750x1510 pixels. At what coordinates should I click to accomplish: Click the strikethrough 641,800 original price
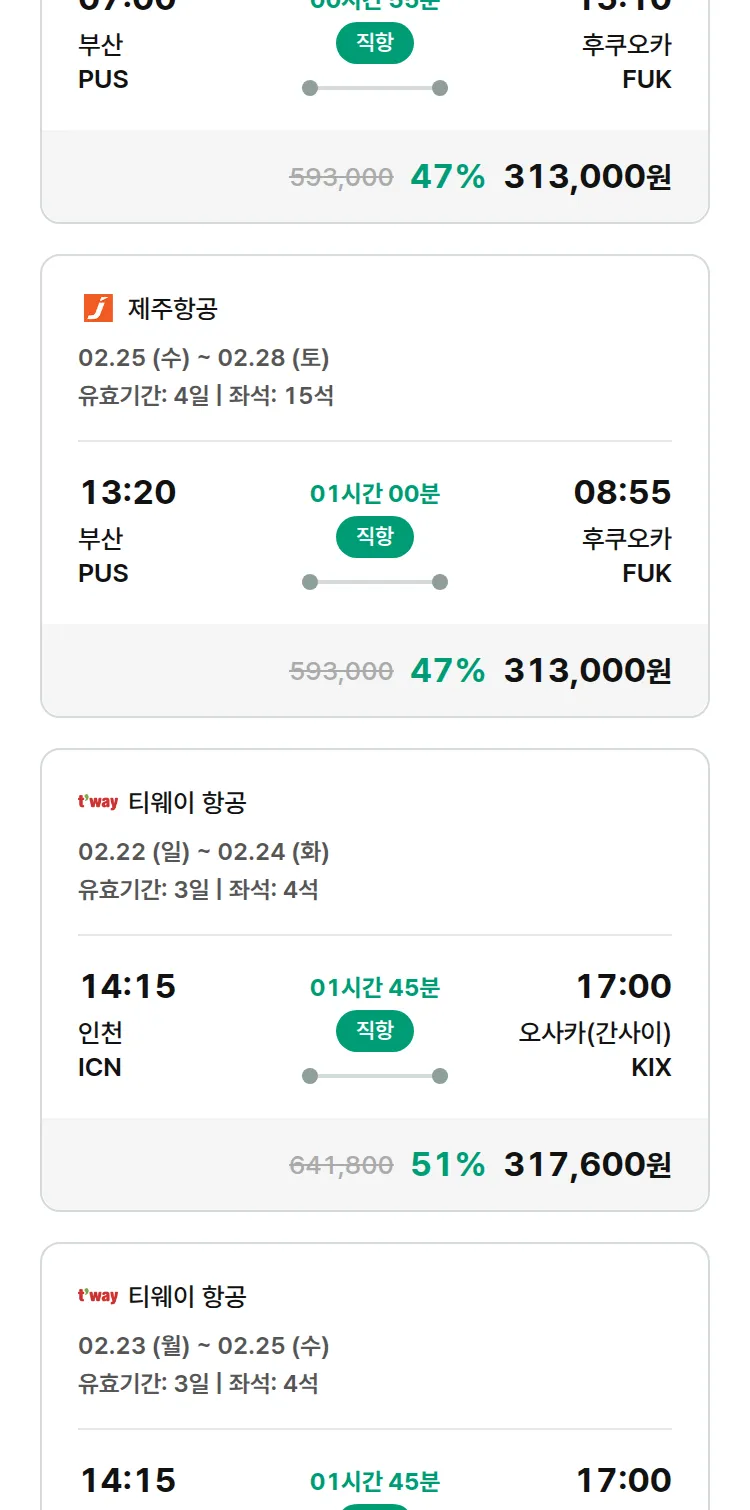[x=341, y=1166]
